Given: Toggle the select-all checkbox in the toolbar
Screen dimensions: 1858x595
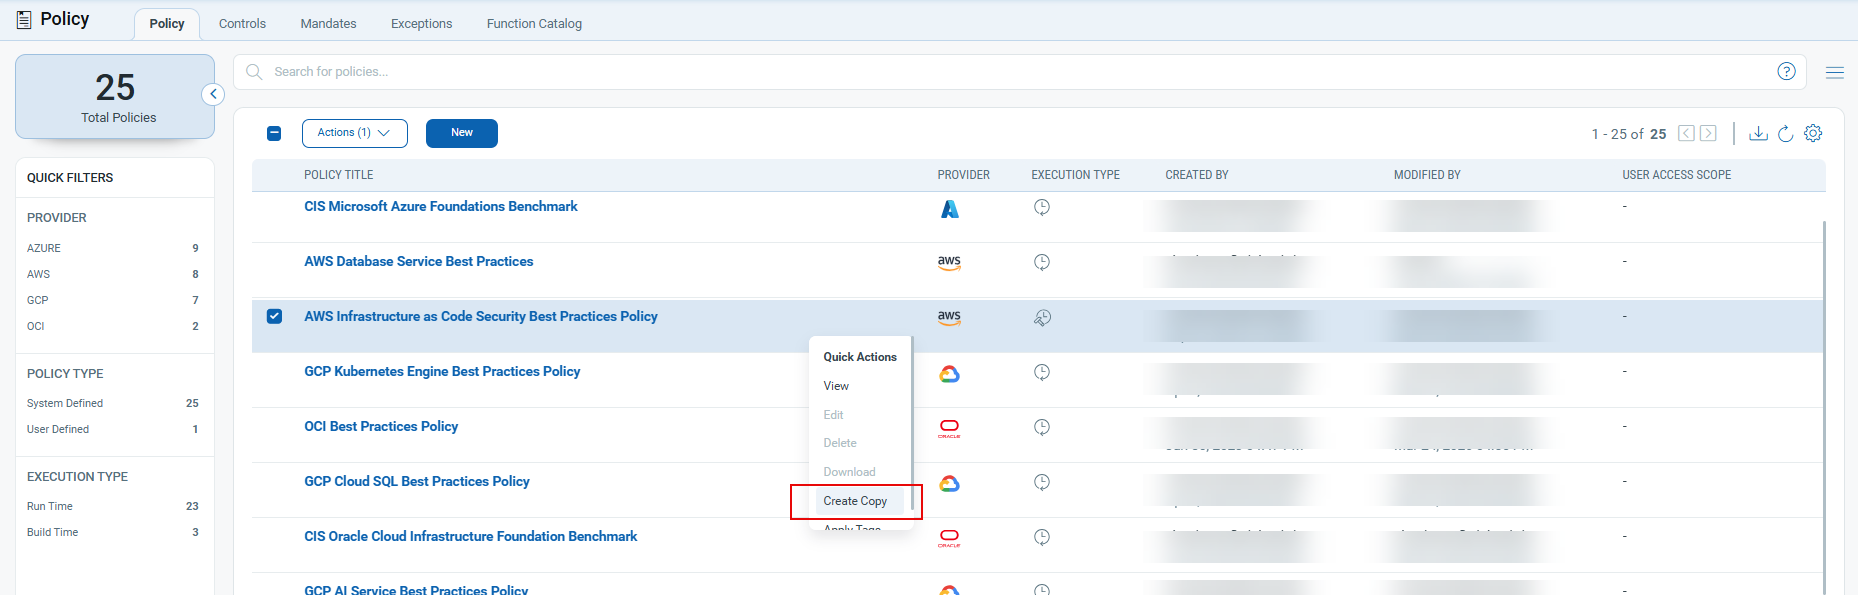Looking at the screenshot, I should [x=274, y=133].
